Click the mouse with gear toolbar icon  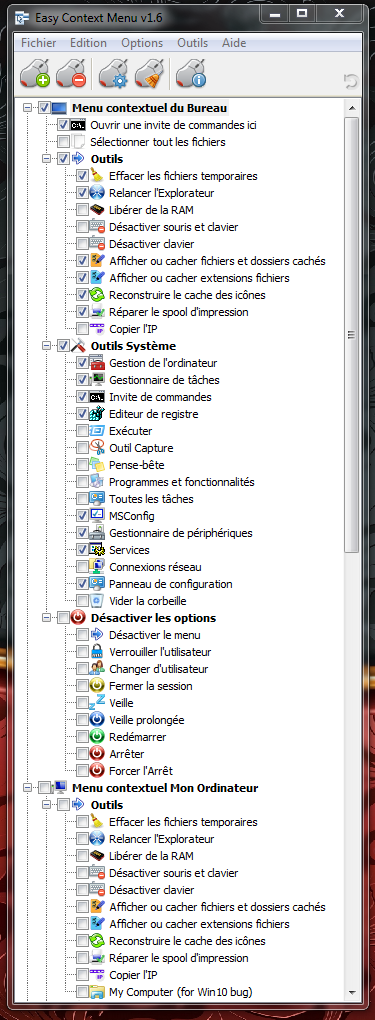tap(112, 73)
